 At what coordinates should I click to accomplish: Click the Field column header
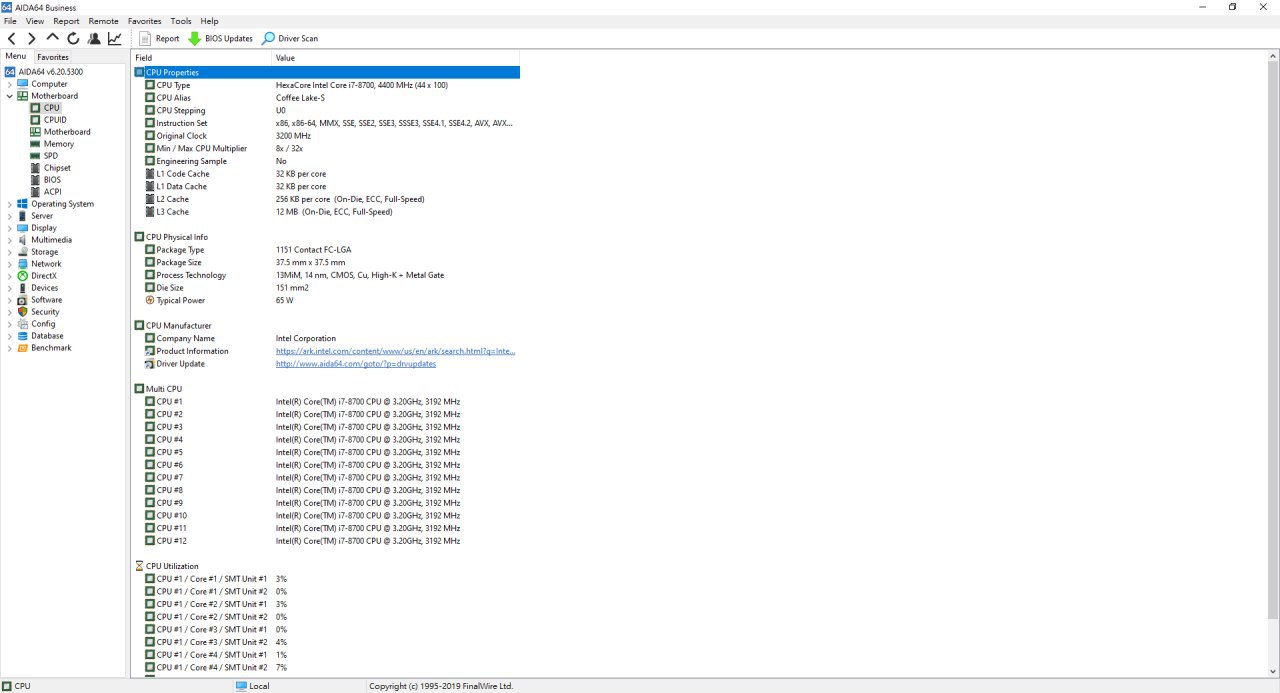(201, 58)
